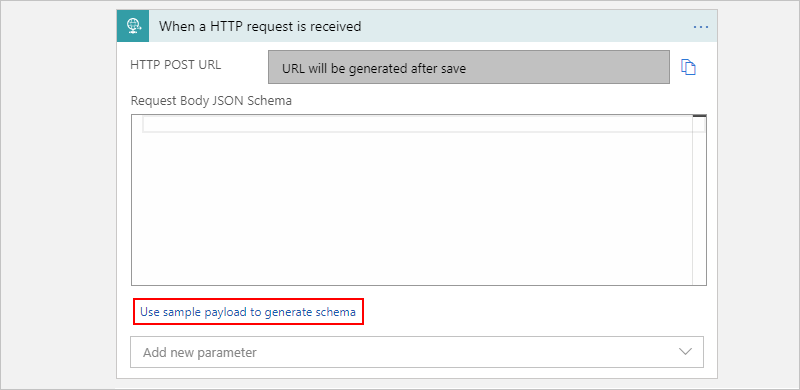Image resolution: width=800 pixels, height=390 pixels.
Task: Click the white card area beside the sample payload link
Action: click(536, 312)
